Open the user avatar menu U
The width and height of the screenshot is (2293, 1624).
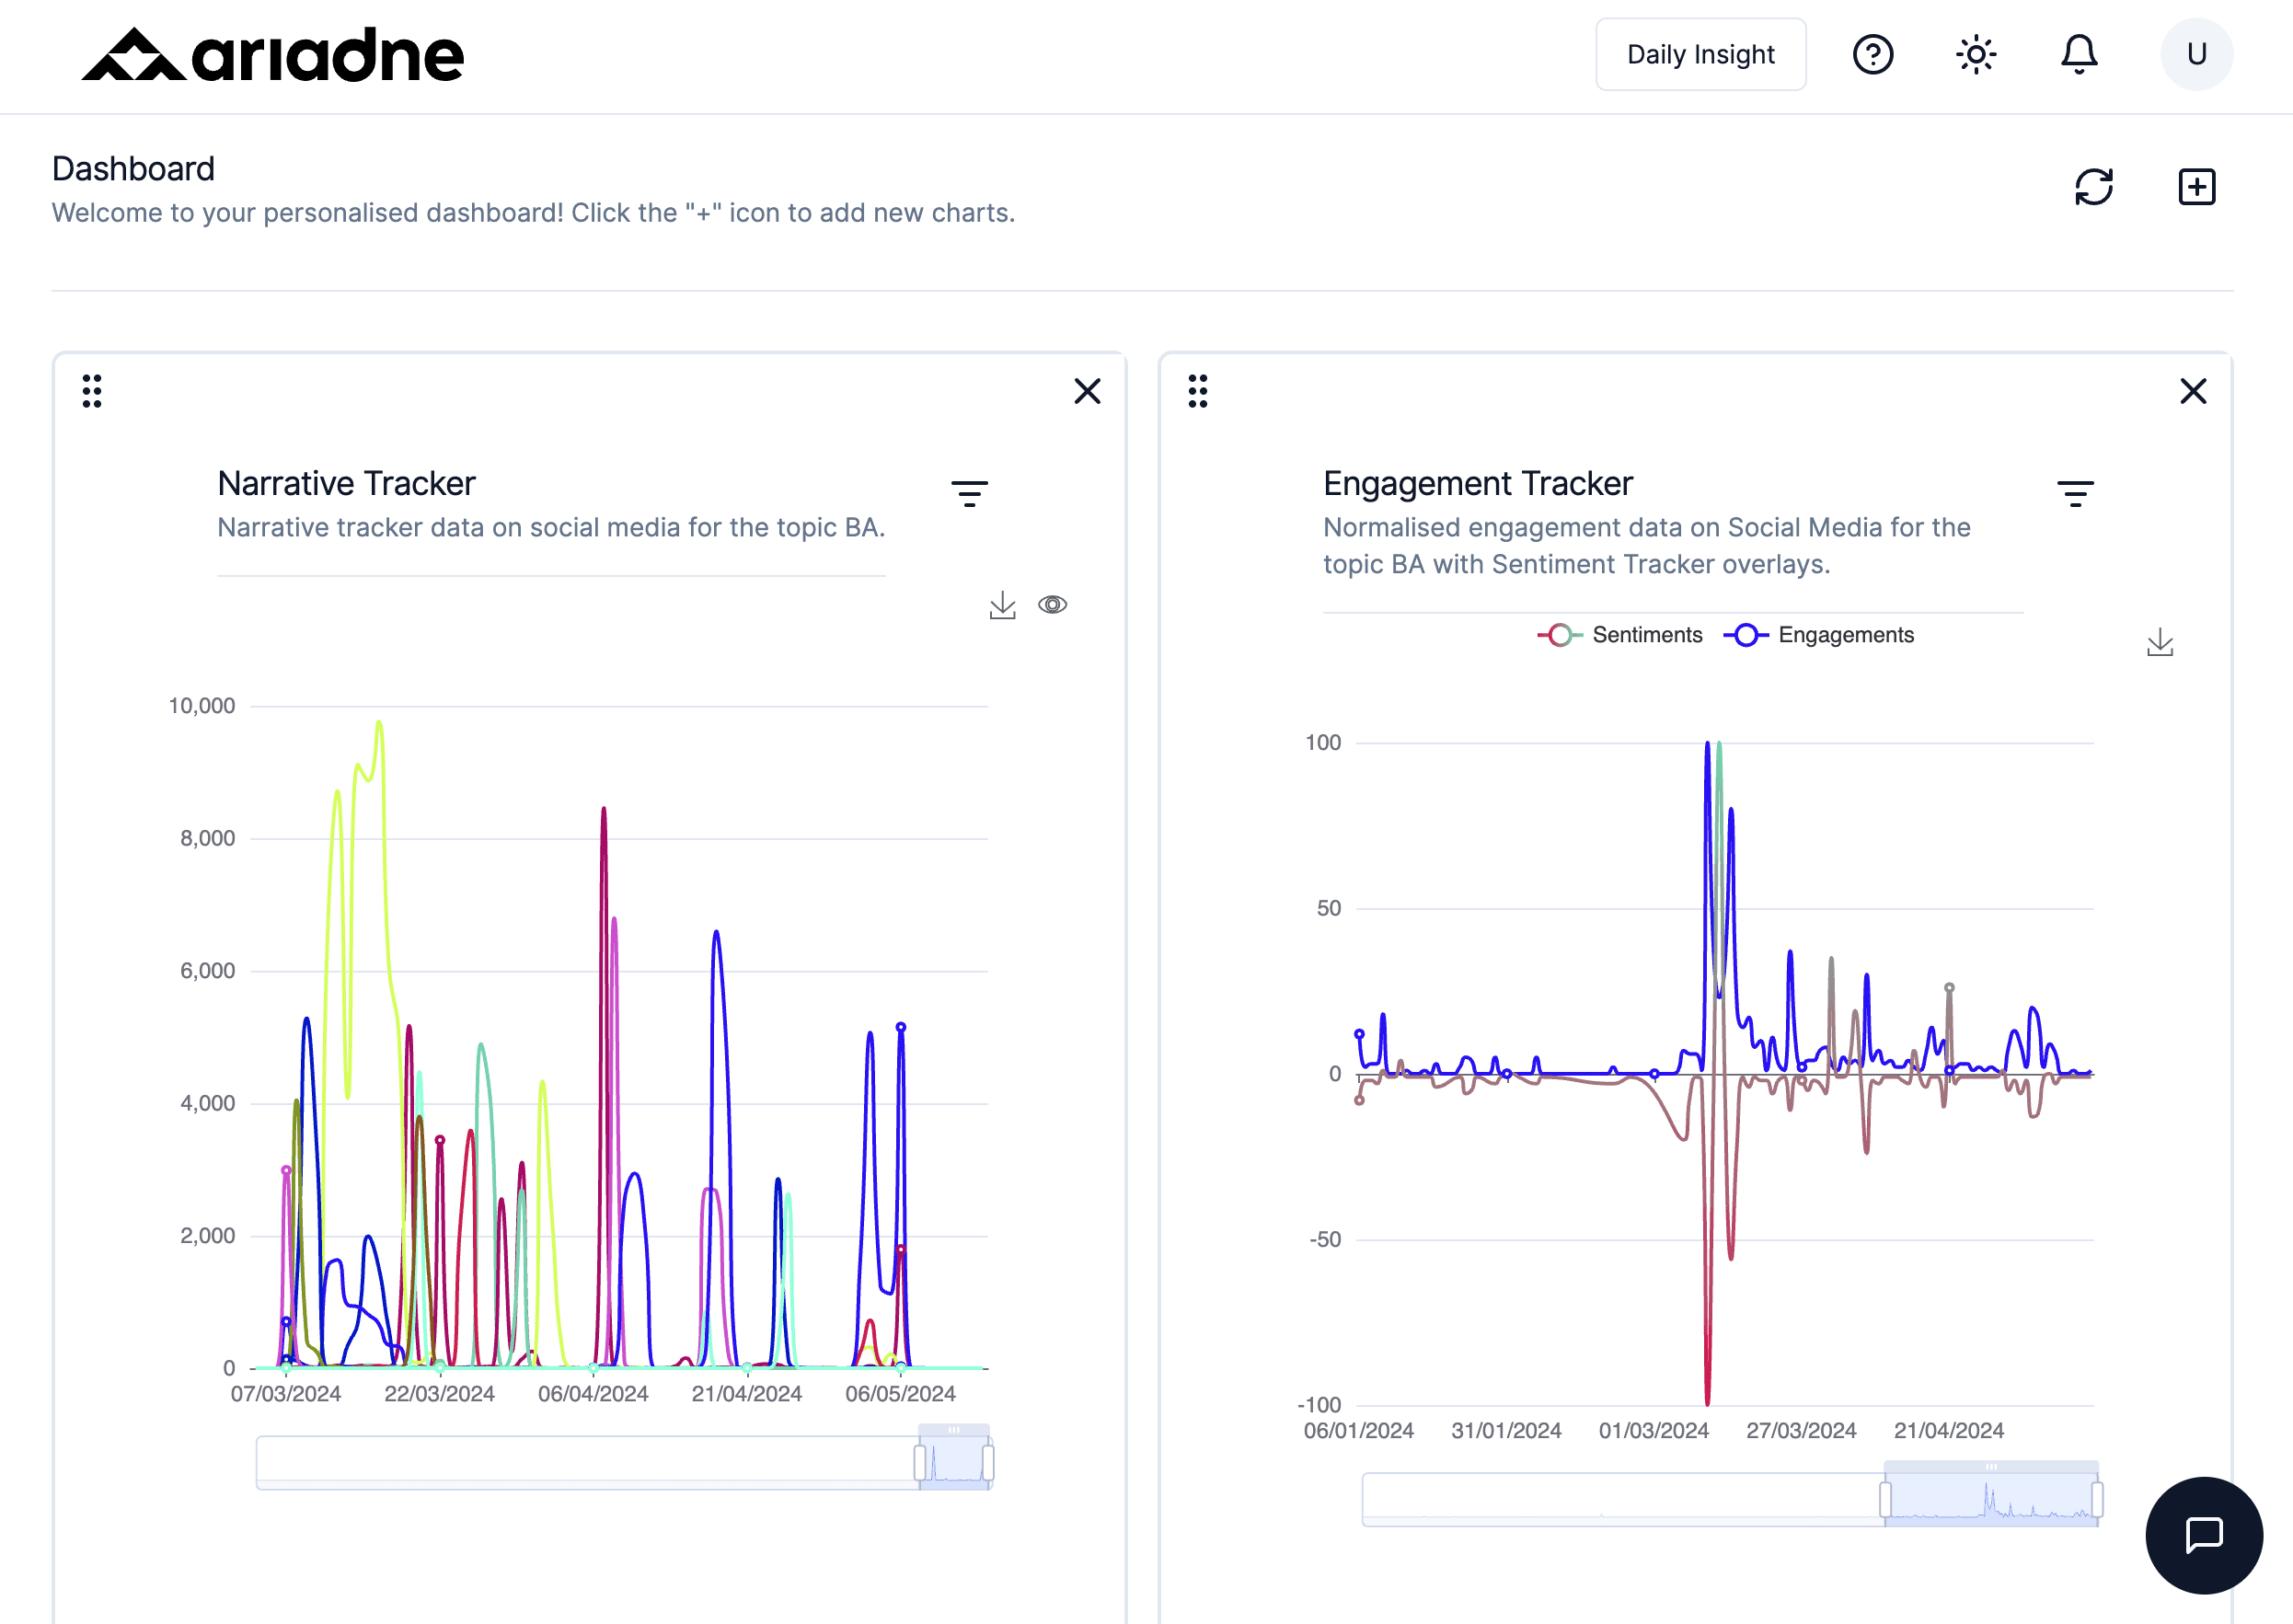pyautogui.click(x=2196, y=54)
